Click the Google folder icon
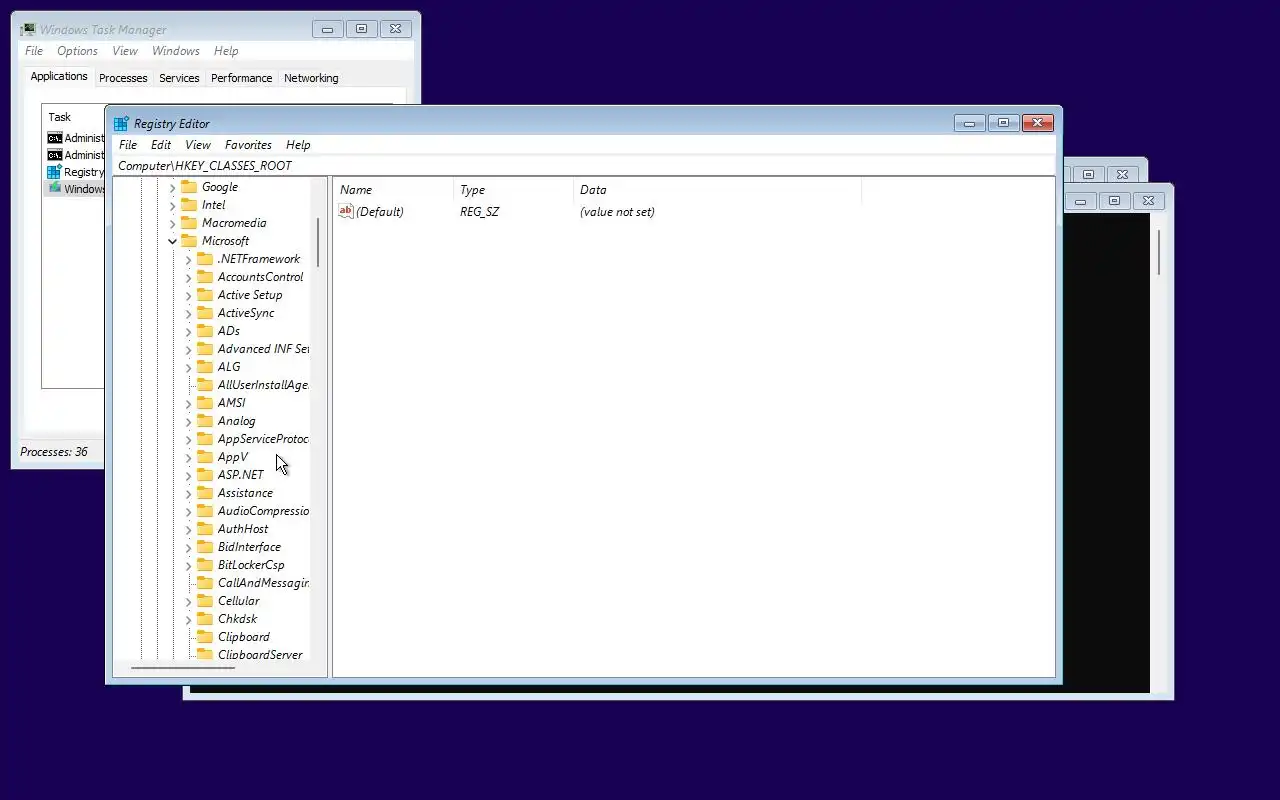Screen dimensions: 1280x800 pyautogui.click(x=189, y=187)
